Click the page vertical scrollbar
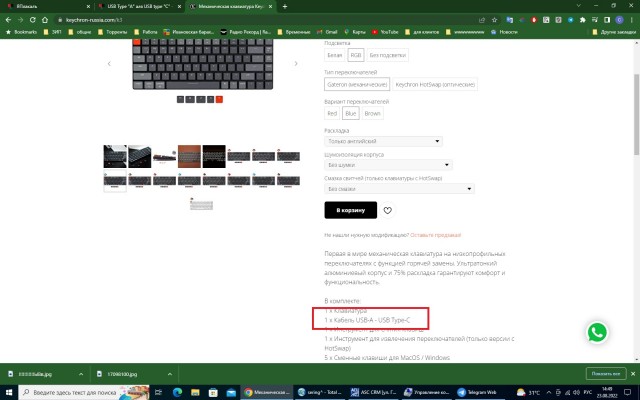Viewport: 640px width, 400px height. (x=636, y=114)
